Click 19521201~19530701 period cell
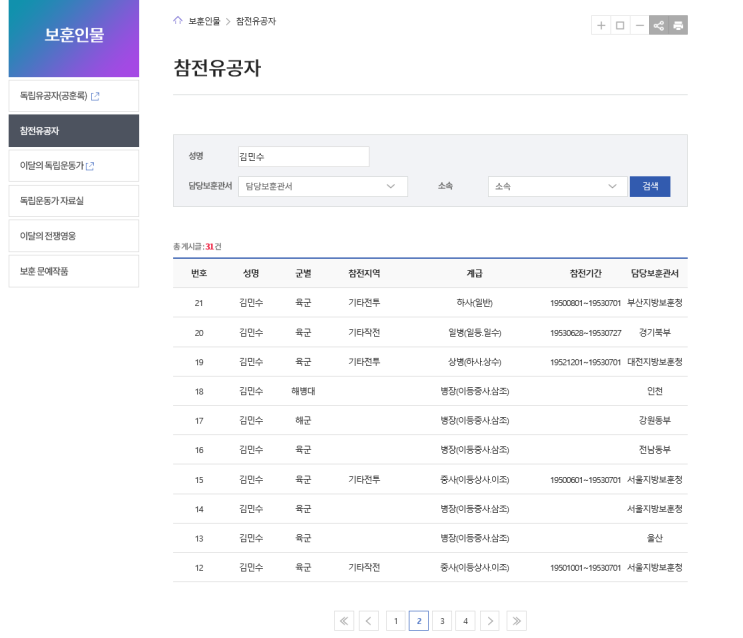743x638 pixels. (x=585, y=362)
